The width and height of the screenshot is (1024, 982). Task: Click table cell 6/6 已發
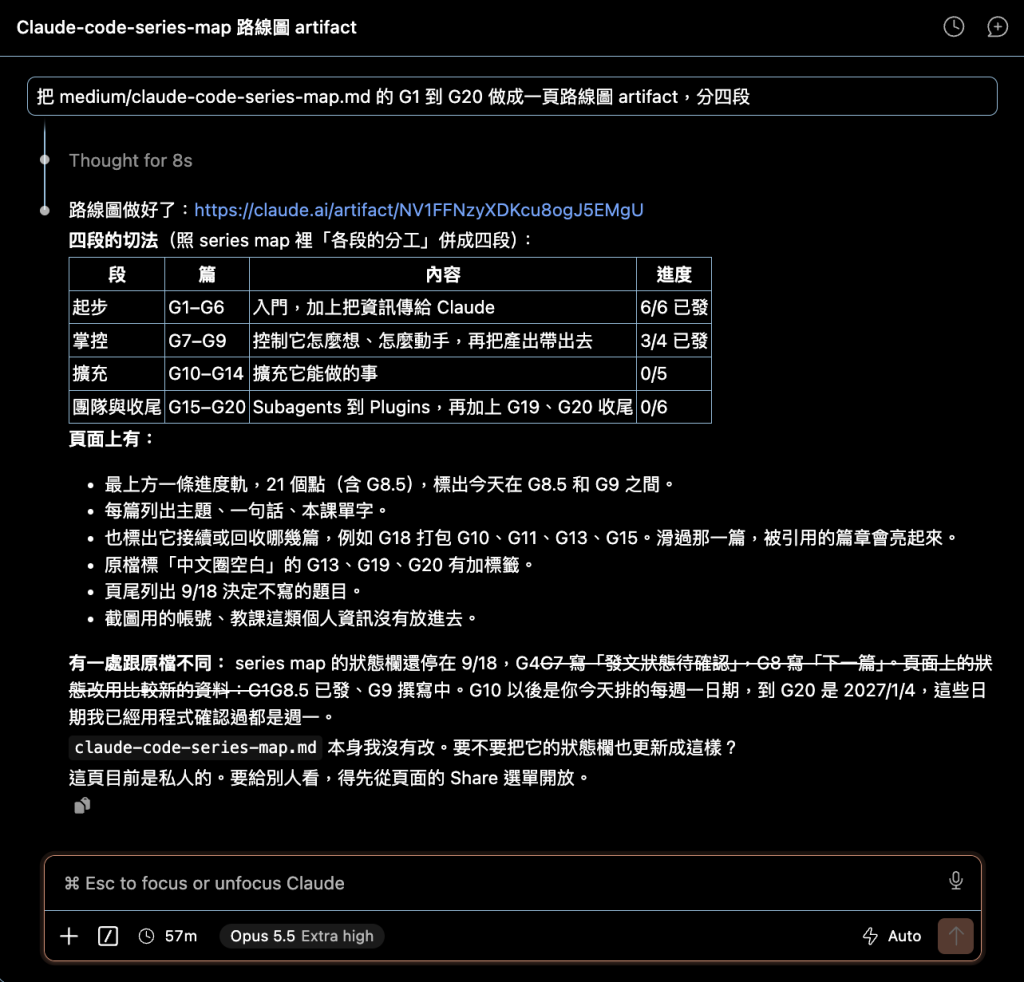coord(674,307)
